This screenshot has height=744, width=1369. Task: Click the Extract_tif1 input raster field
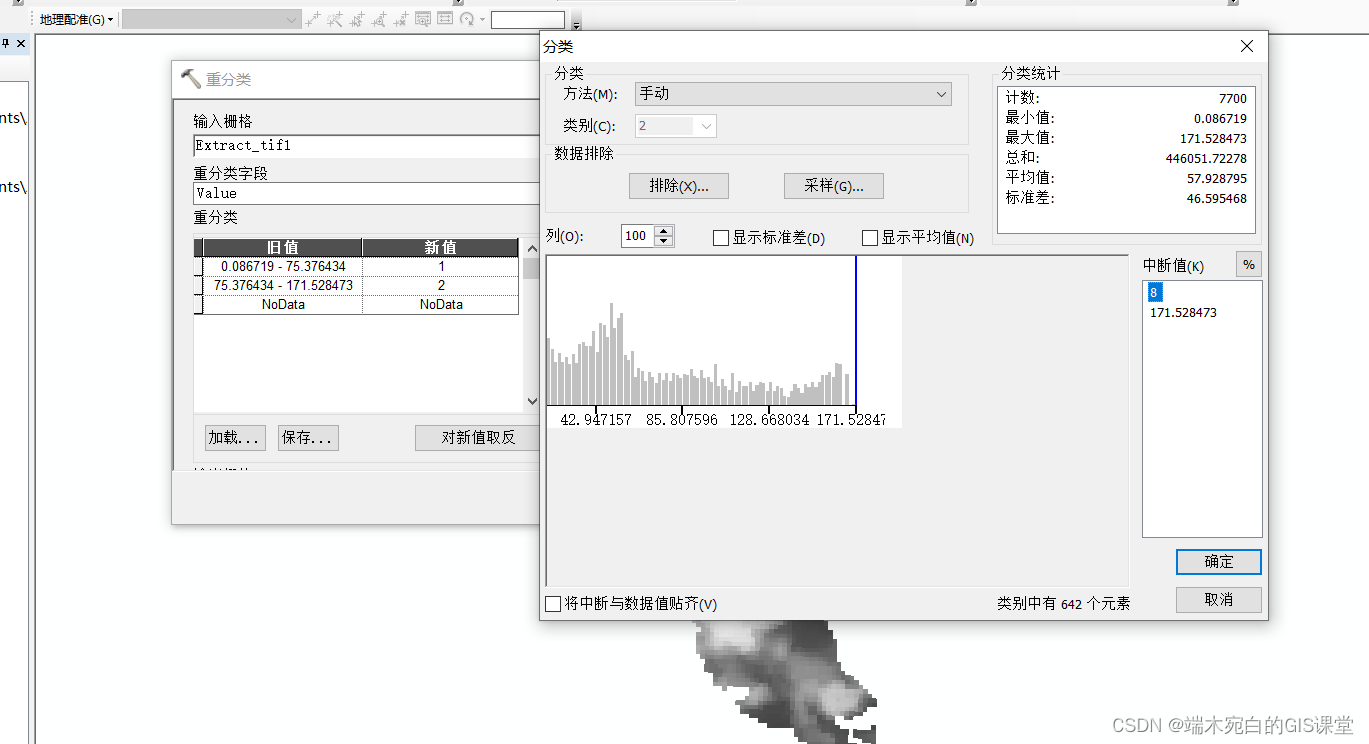pyautogui.click(x=366, y=146)
